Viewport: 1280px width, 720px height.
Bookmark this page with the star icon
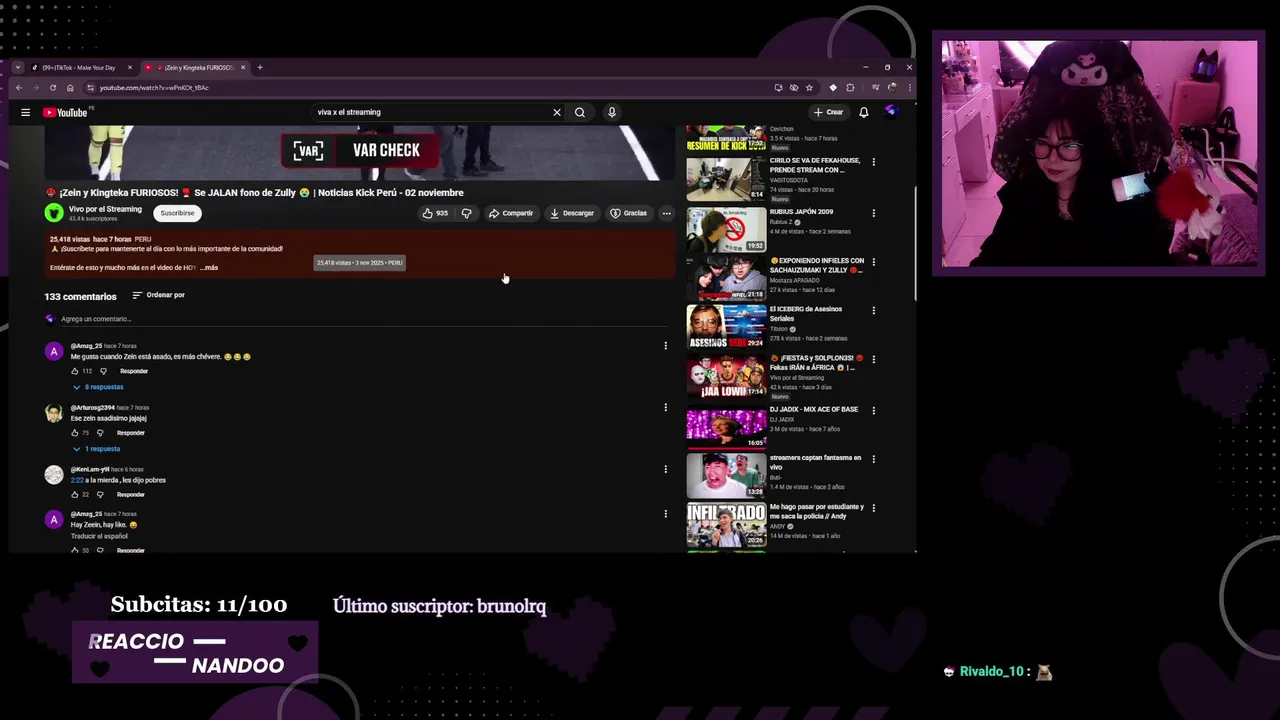(x=809, y=87)
